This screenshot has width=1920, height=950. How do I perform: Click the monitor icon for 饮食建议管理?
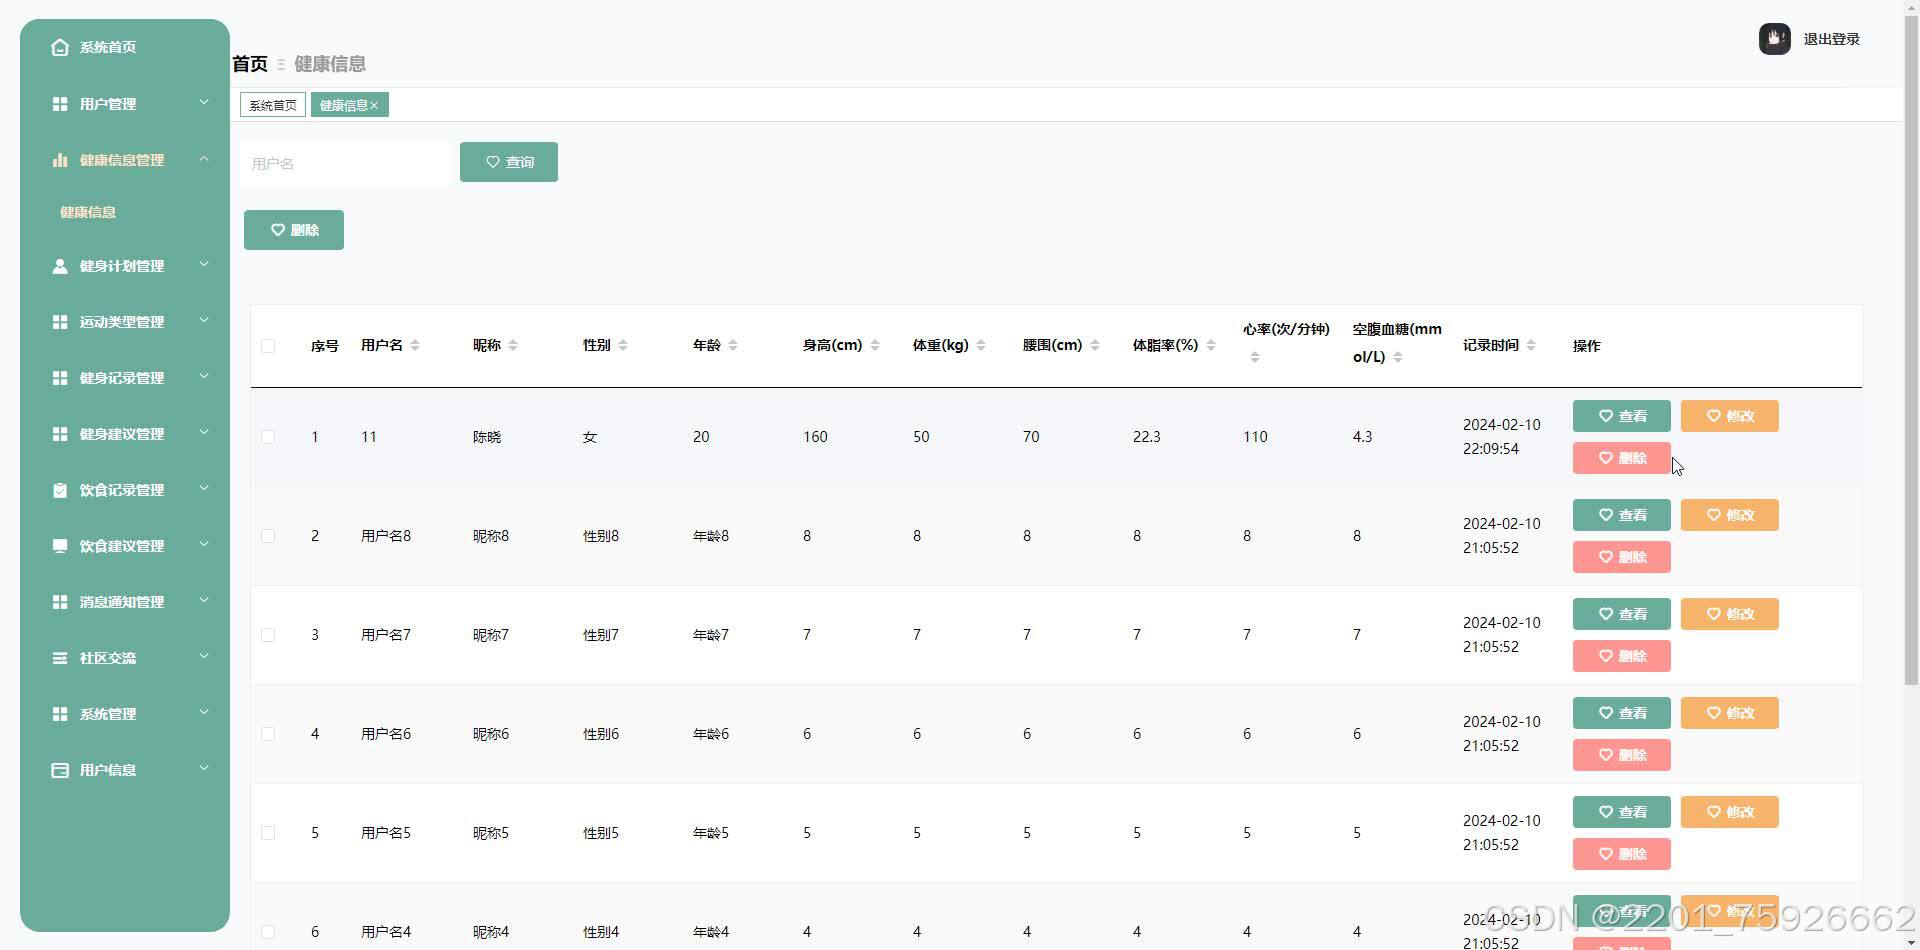tap(60, 546)
